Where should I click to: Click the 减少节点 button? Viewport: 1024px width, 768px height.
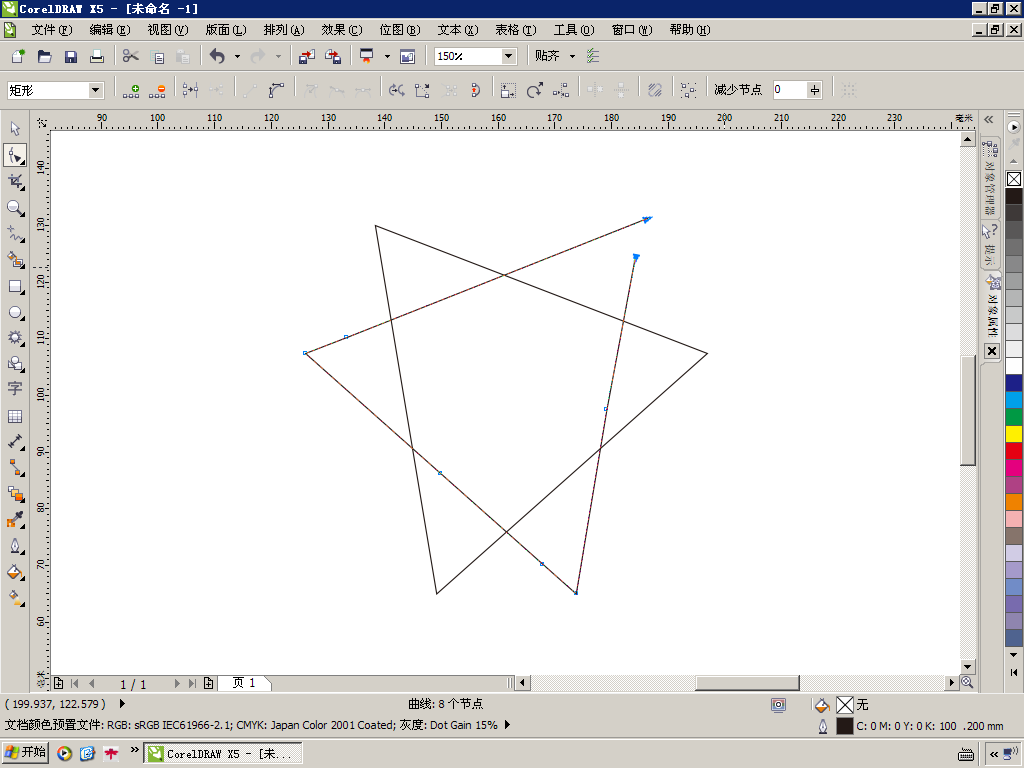738,90
